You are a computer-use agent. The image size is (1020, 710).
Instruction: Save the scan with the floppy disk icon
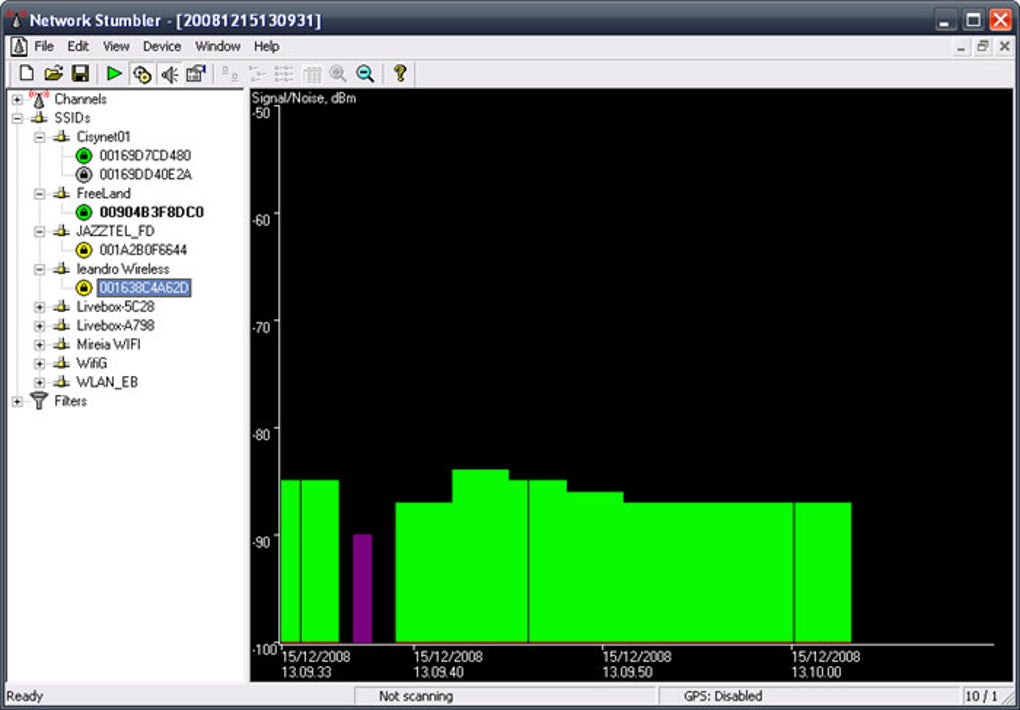point(81,74)
